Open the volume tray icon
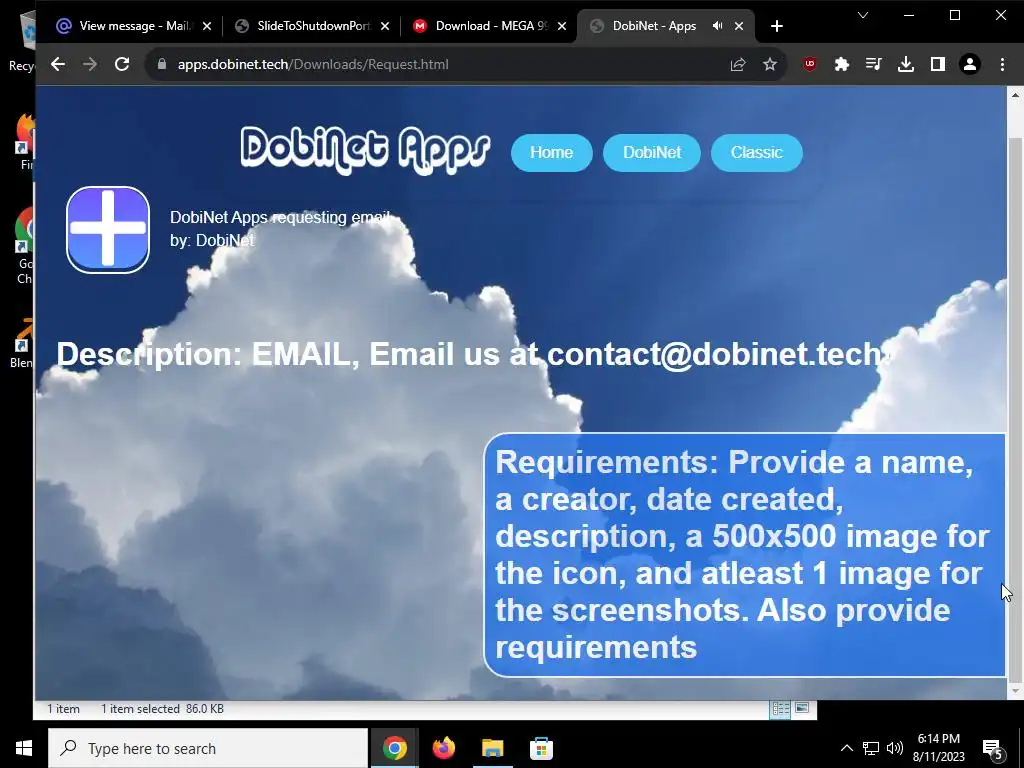Screen dimensions: 1024x768 [895, 748]
